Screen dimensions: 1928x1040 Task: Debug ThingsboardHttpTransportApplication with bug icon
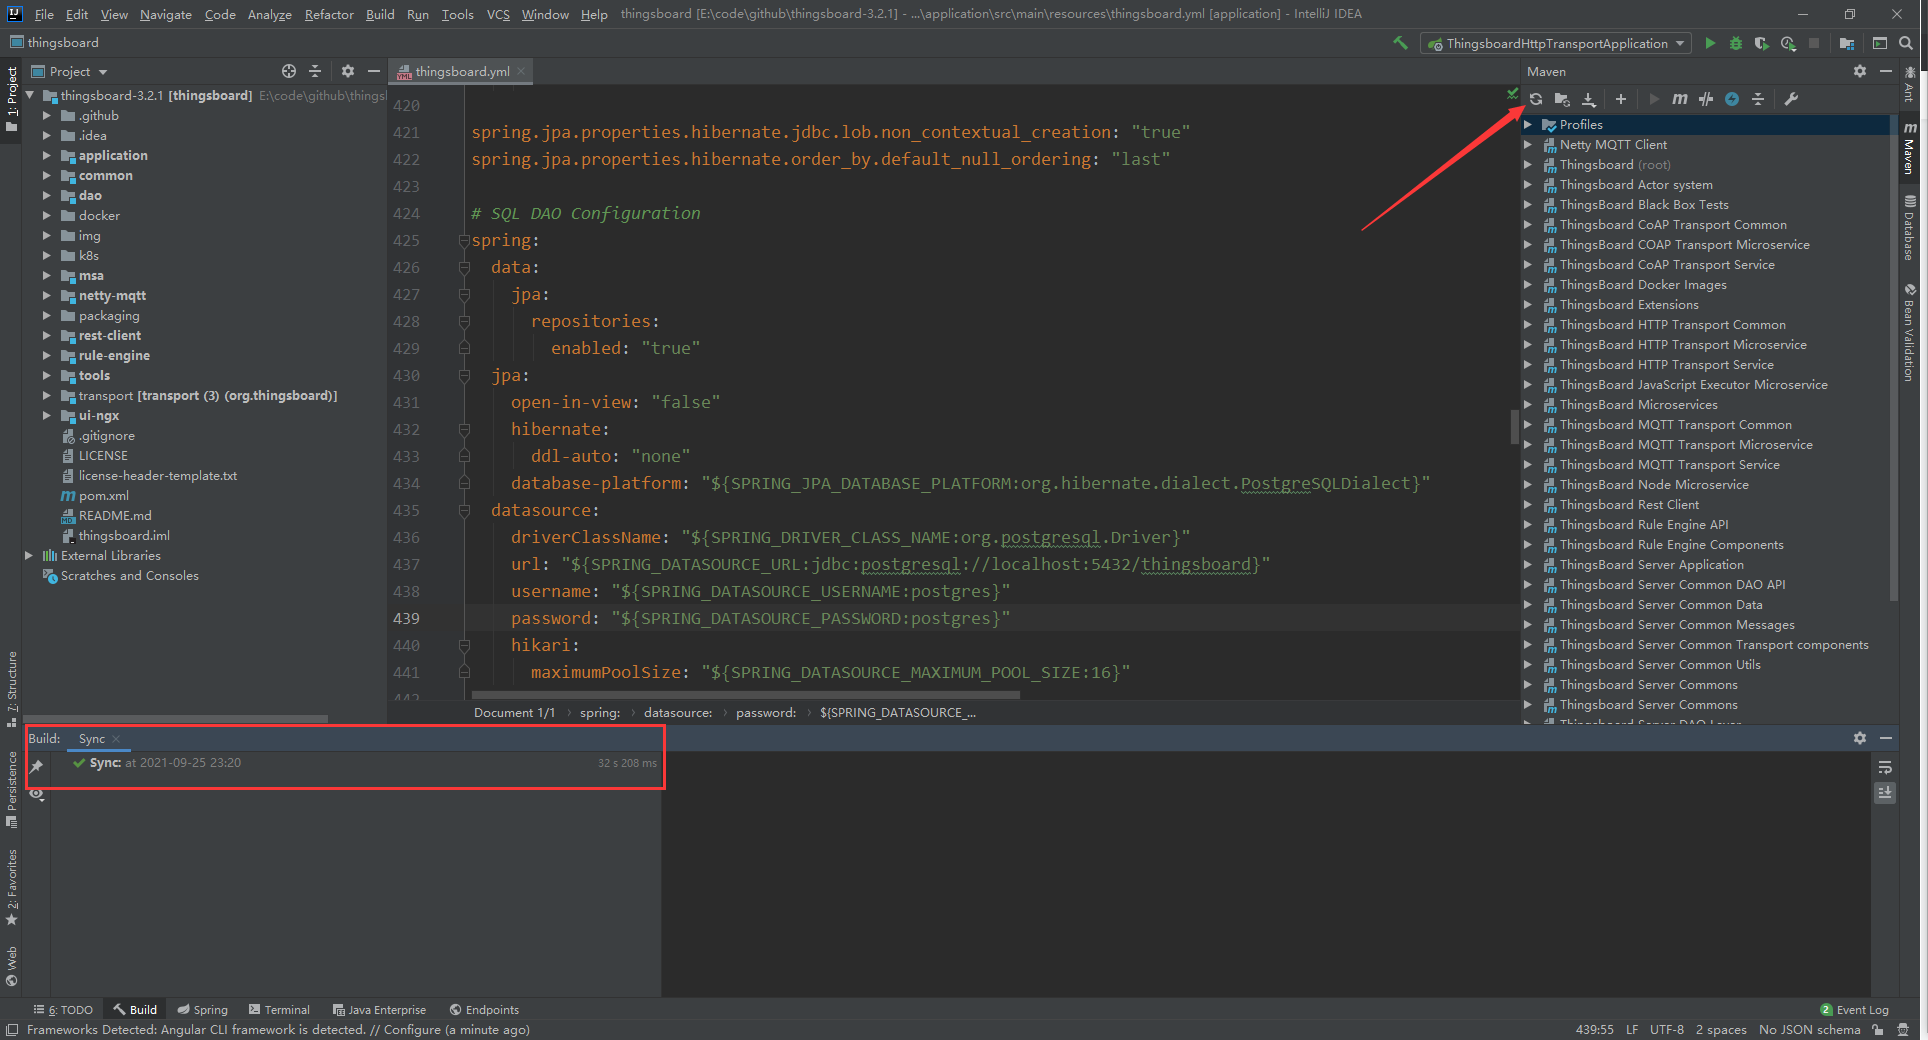1736,44
